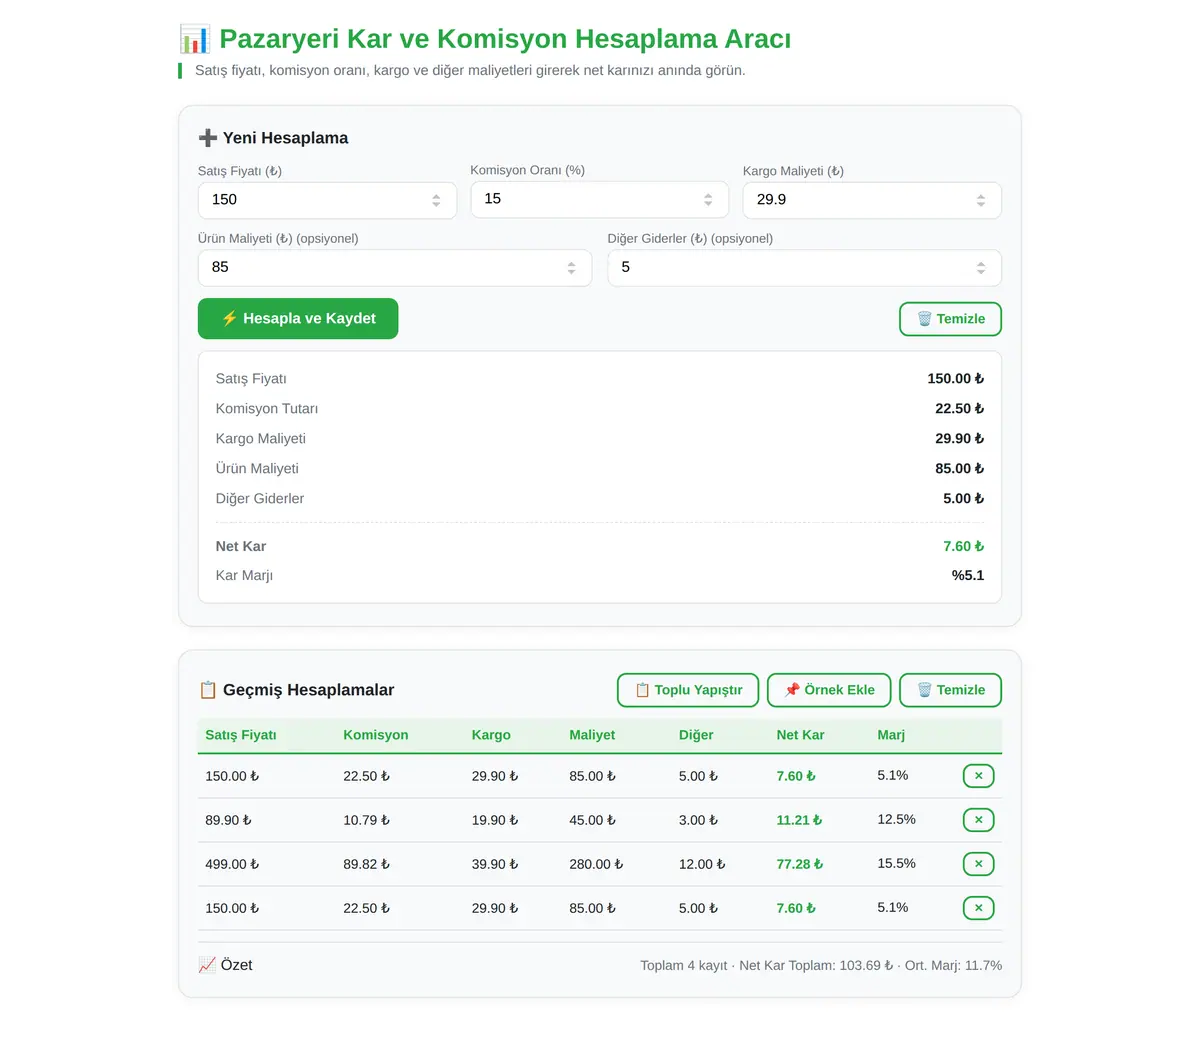Open Toplu Yapıştır bulk paste
The height and width of the screenshot is (1043, 1200).
click(688, 690)
